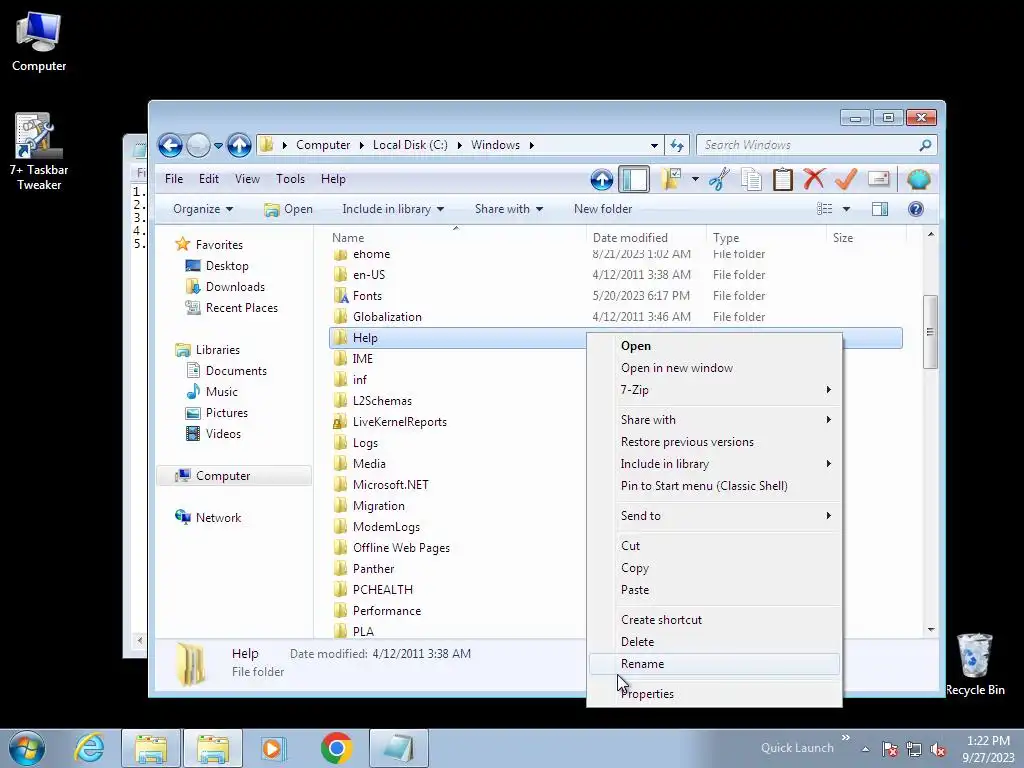The width and height of the screenshot is (1024, 768).
Task: Click the Back navigation arrow
Action: tap(170, 145)
